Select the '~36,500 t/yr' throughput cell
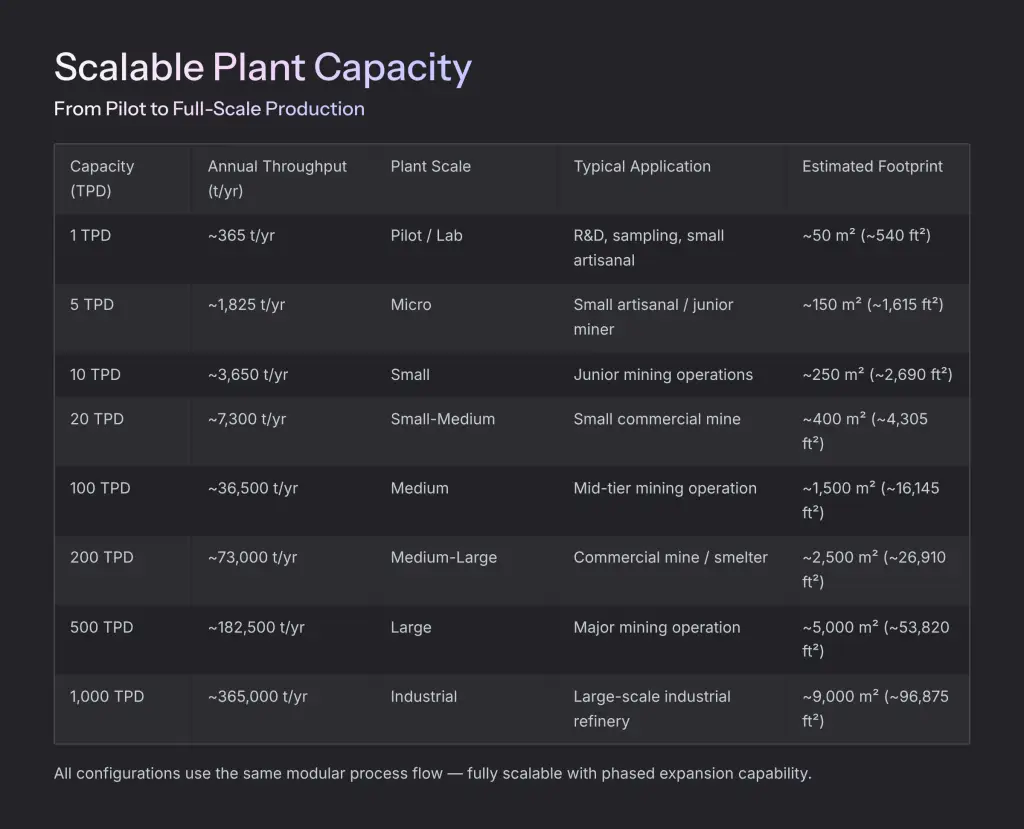The height and width of the screenshot is (829, 1024). pos(252,489)
